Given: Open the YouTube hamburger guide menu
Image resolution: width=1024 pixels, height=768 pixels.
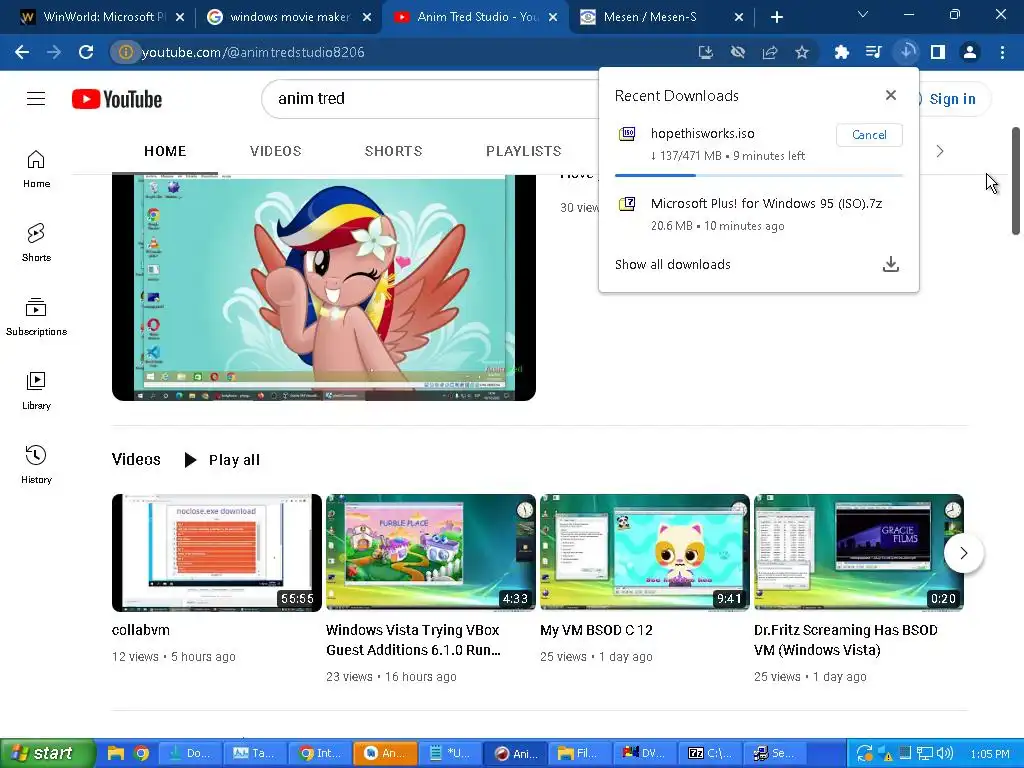Looking at the screenshot, I should click(x=36, y=99).
